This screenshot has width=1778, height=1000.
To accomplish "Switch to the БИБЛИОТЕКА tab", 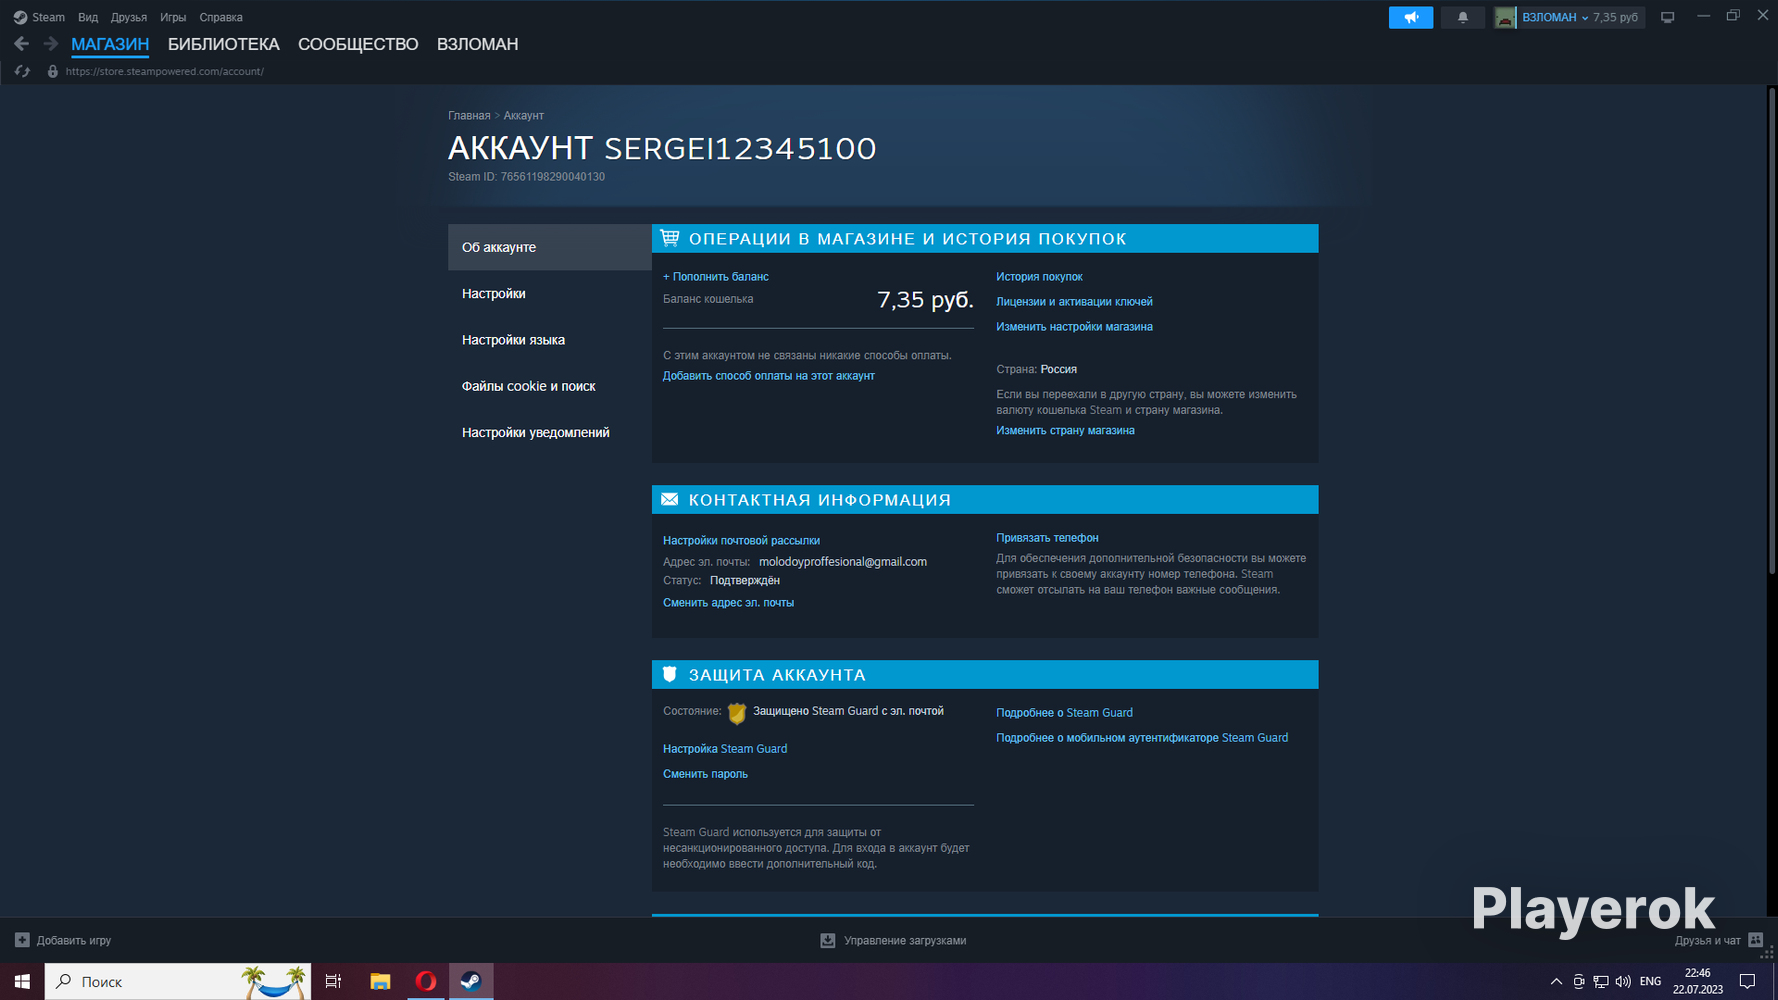I will [x=224, y=44].
